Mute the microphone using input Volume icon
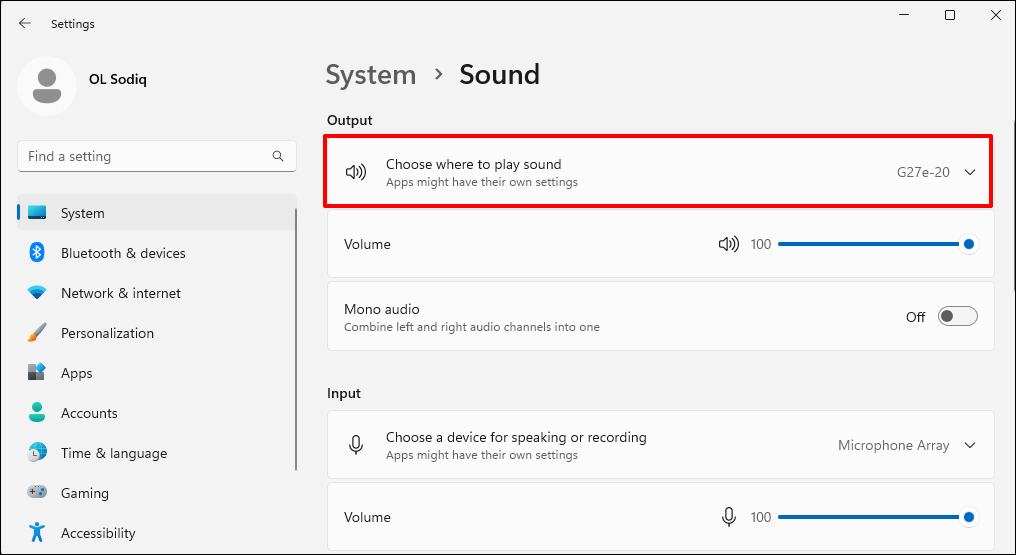Viewport: 1016px width, 555px height. pyautogui.click(x=729, y=517)
